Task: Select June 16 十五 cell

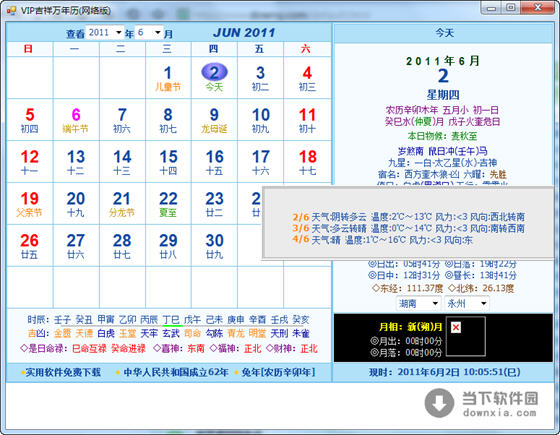Action: pyautogui.click(x=214, y=162)
